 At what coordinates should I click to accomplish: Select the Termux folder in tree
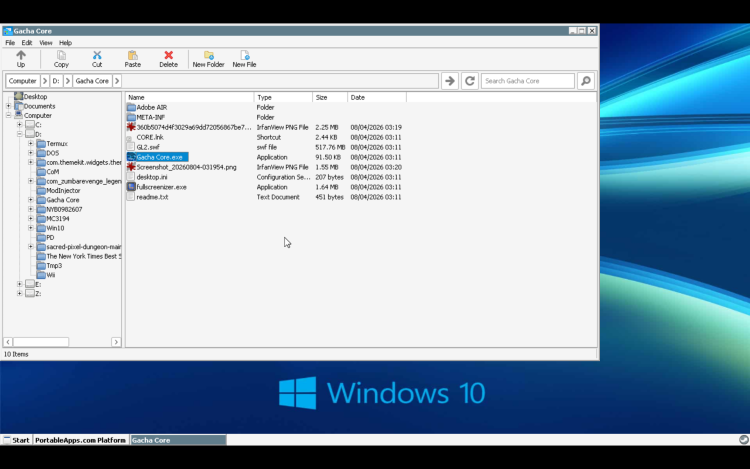pyautogui.click(x=52, y=143)
